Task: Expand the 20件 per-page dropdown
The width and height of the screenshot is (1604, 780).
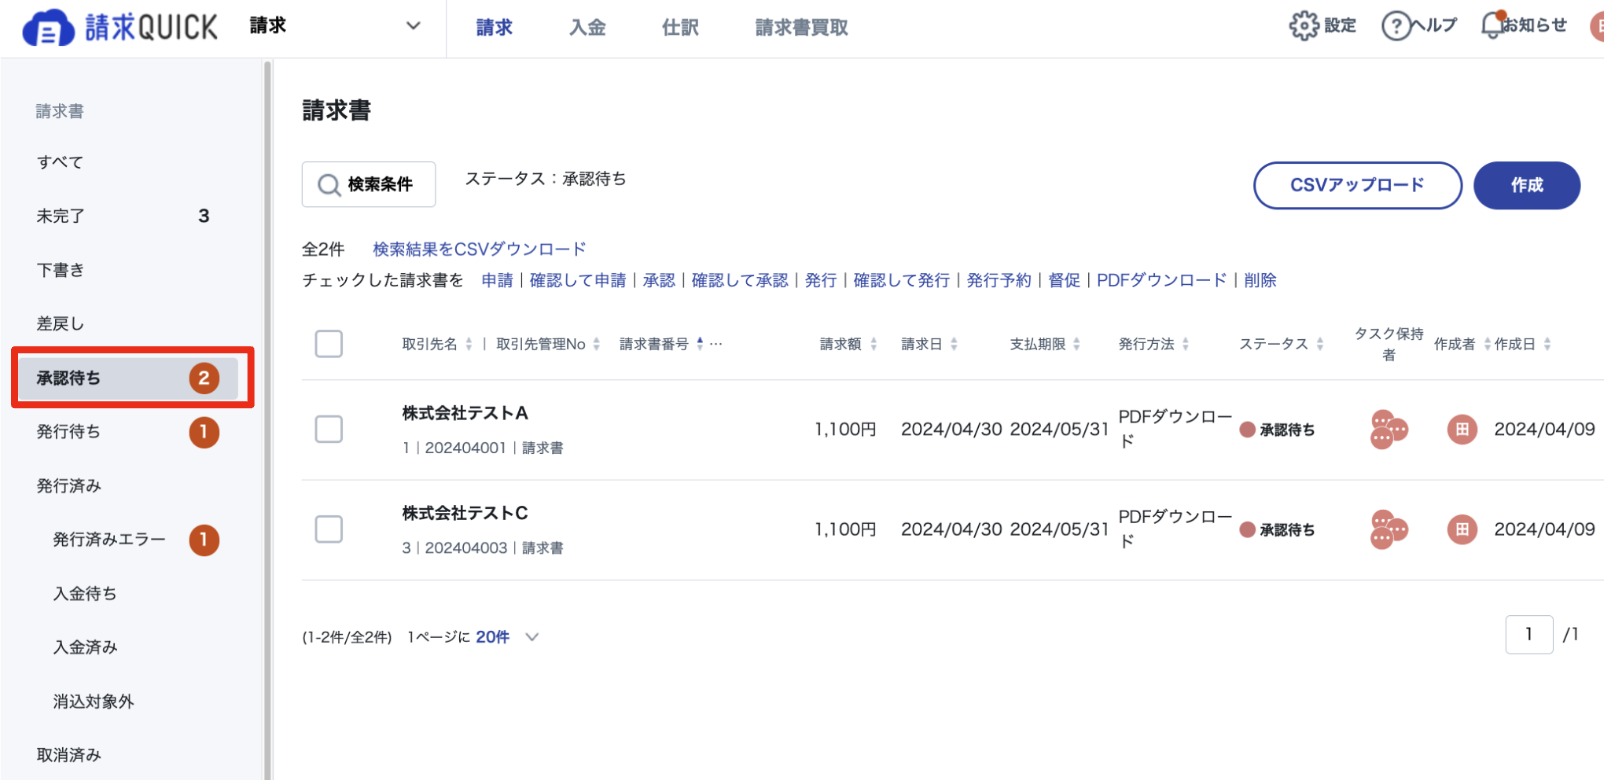Action: click(x=532, y=637)
